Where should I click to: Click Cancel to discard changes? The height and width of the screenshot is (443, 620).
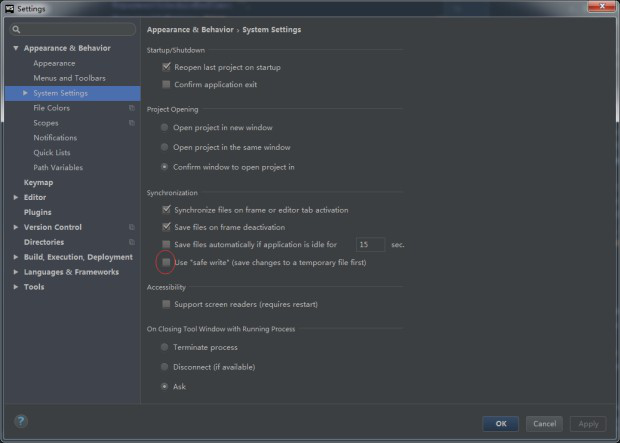[544, 424]
